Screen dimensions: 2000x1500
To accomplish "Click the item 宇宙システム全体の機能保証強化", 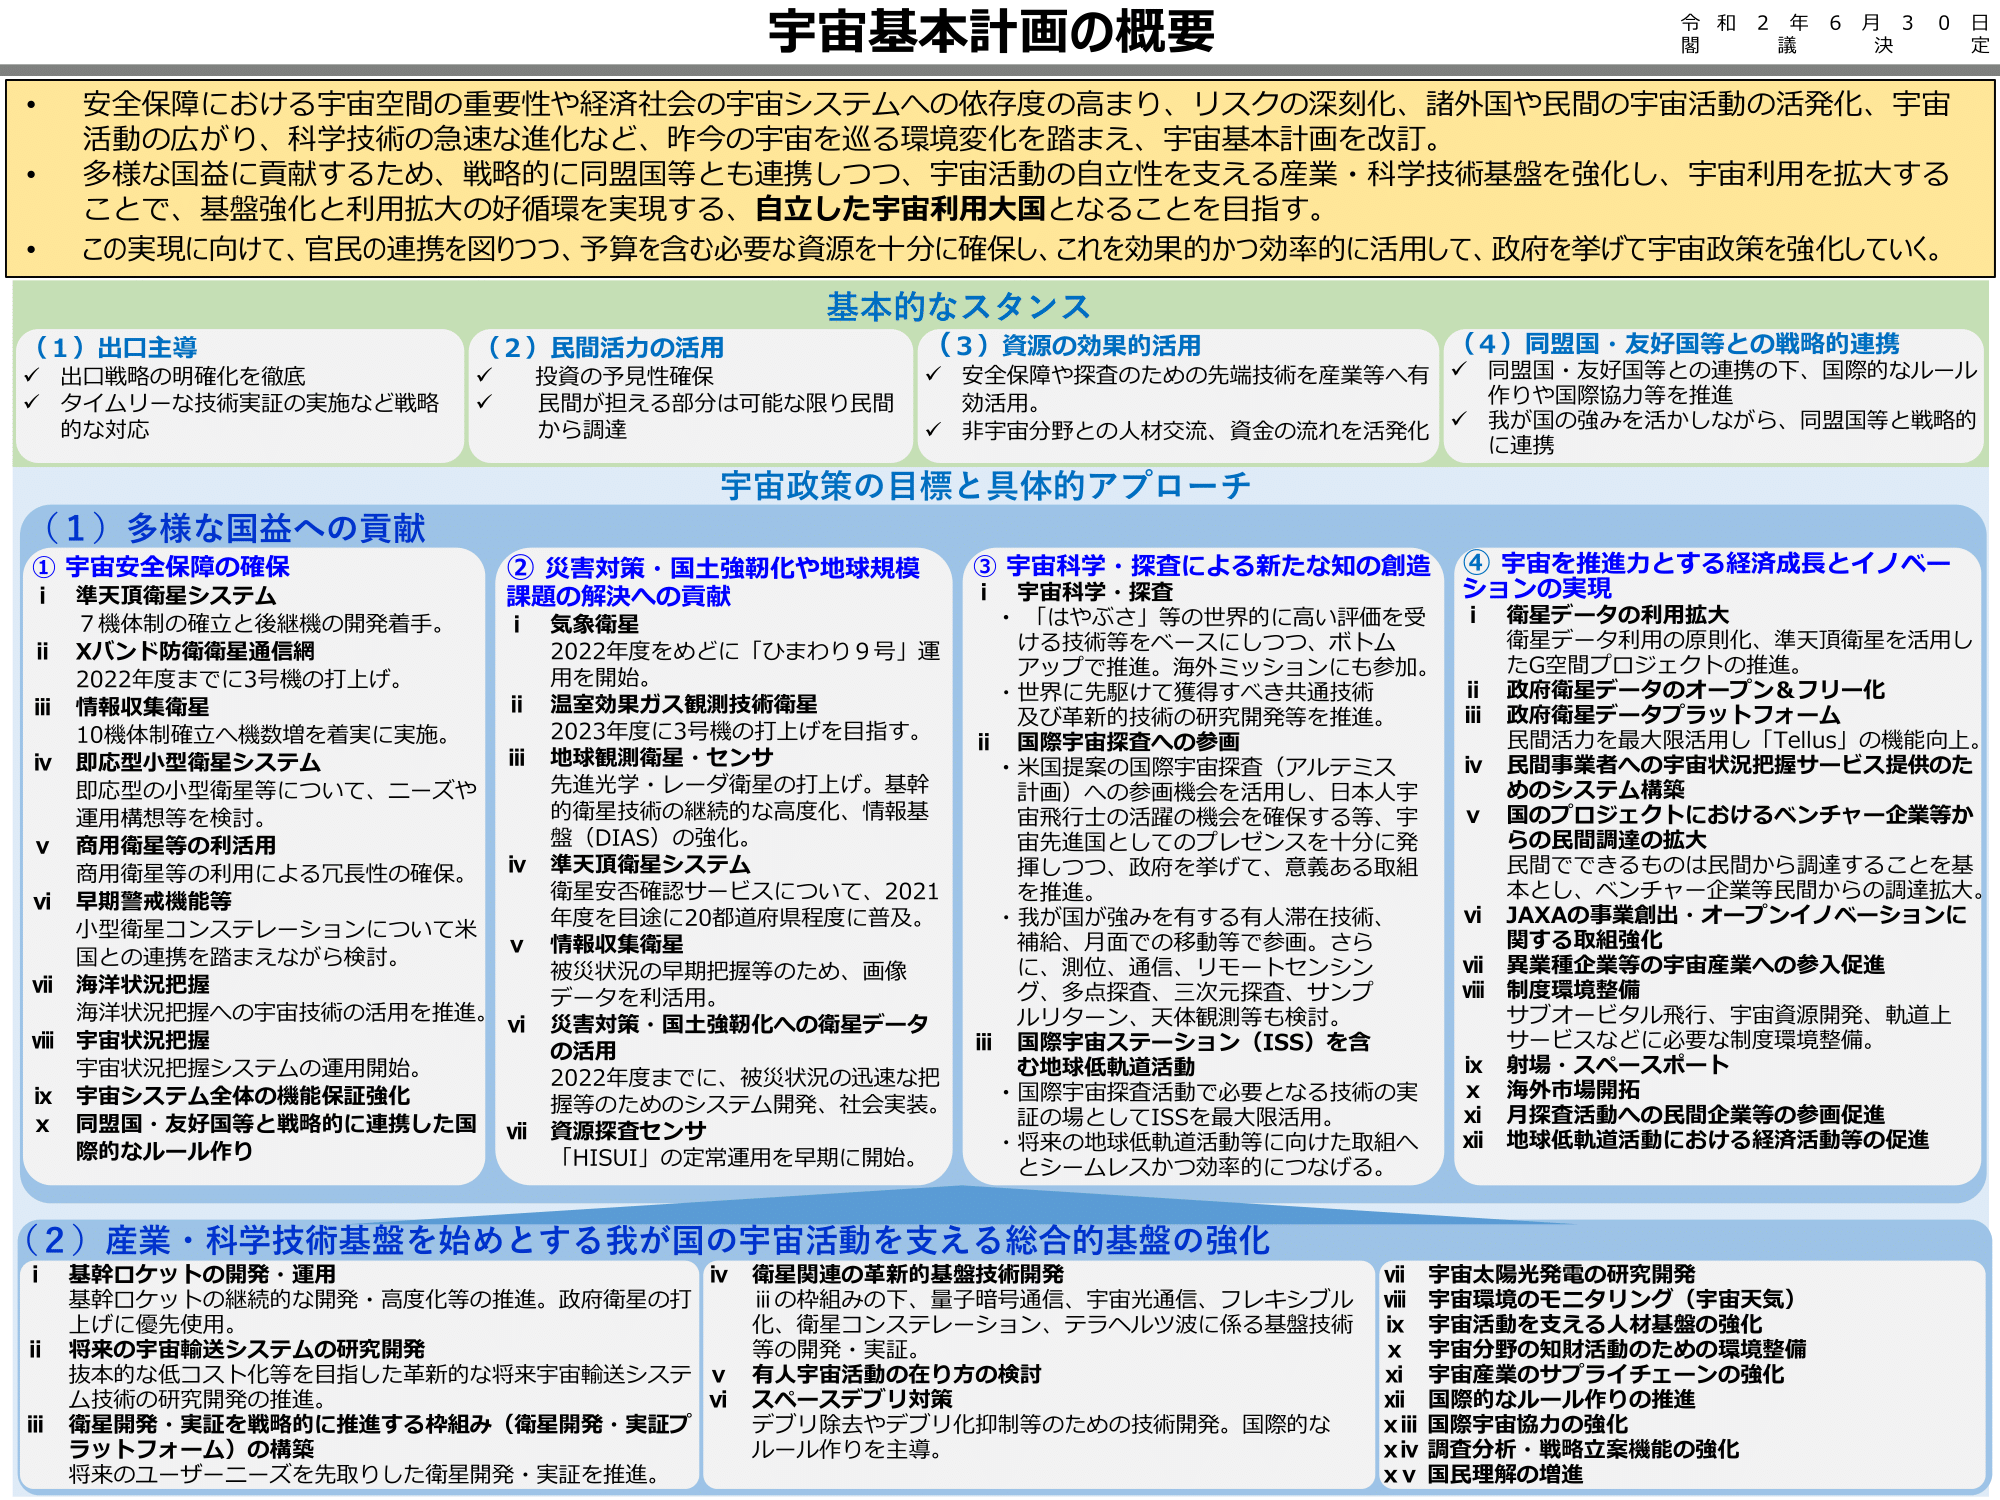I will click(243, 1096).
